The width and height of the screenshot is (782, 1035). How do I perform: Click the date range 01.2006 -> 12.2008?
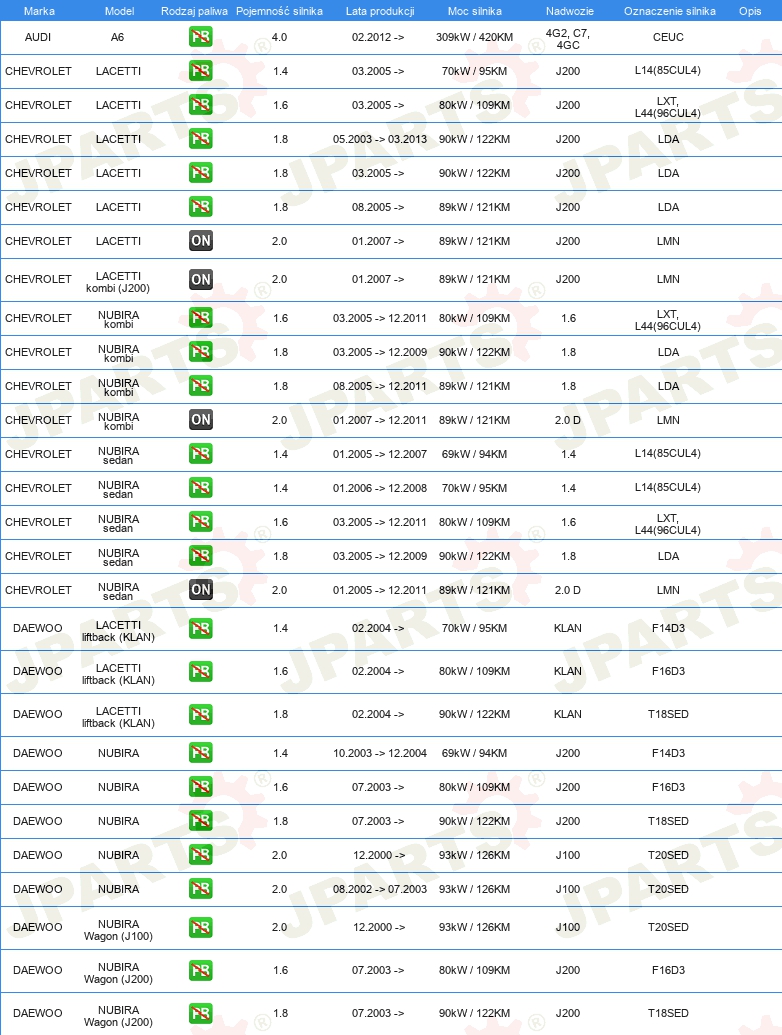(x=380, y=488)
